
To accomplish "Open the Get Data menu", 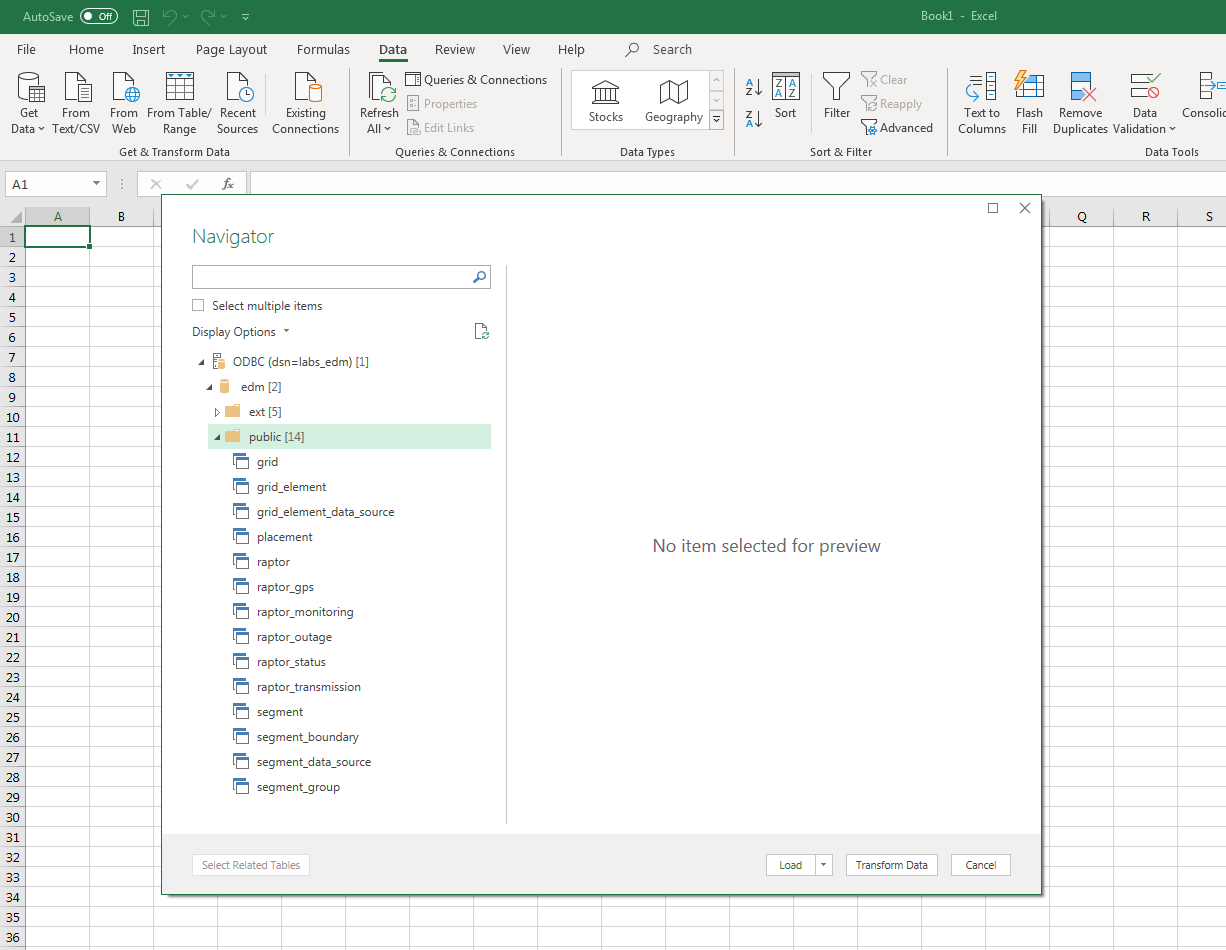I will (x=30, y=103).
